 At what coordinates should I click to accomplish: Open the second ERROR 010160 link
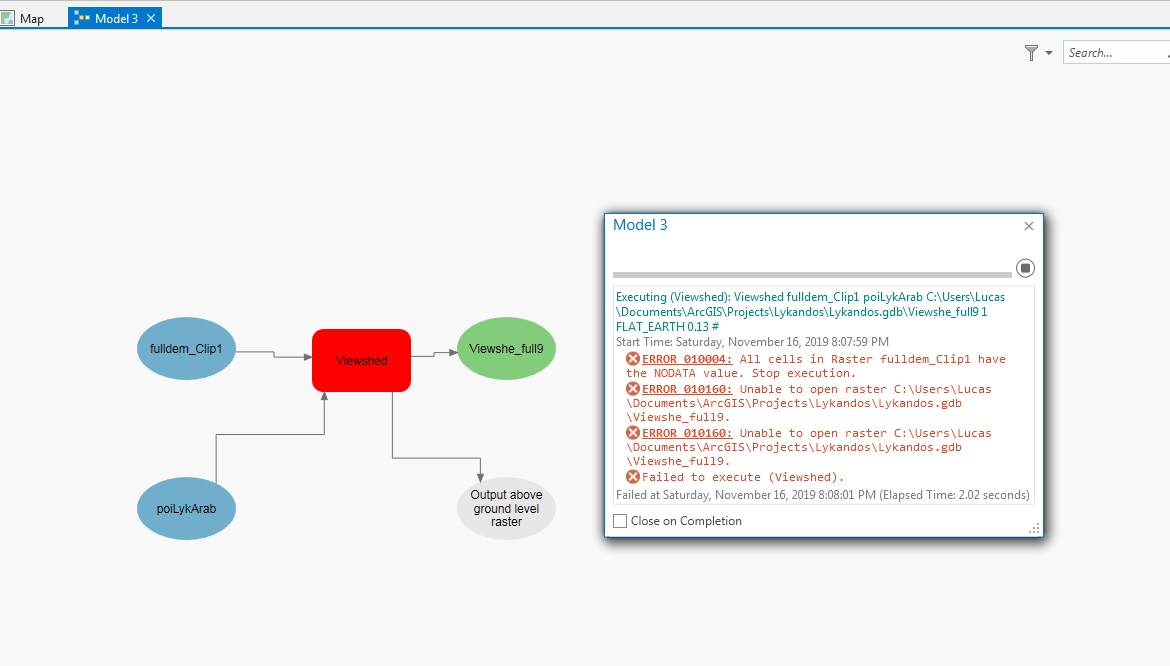686,433
